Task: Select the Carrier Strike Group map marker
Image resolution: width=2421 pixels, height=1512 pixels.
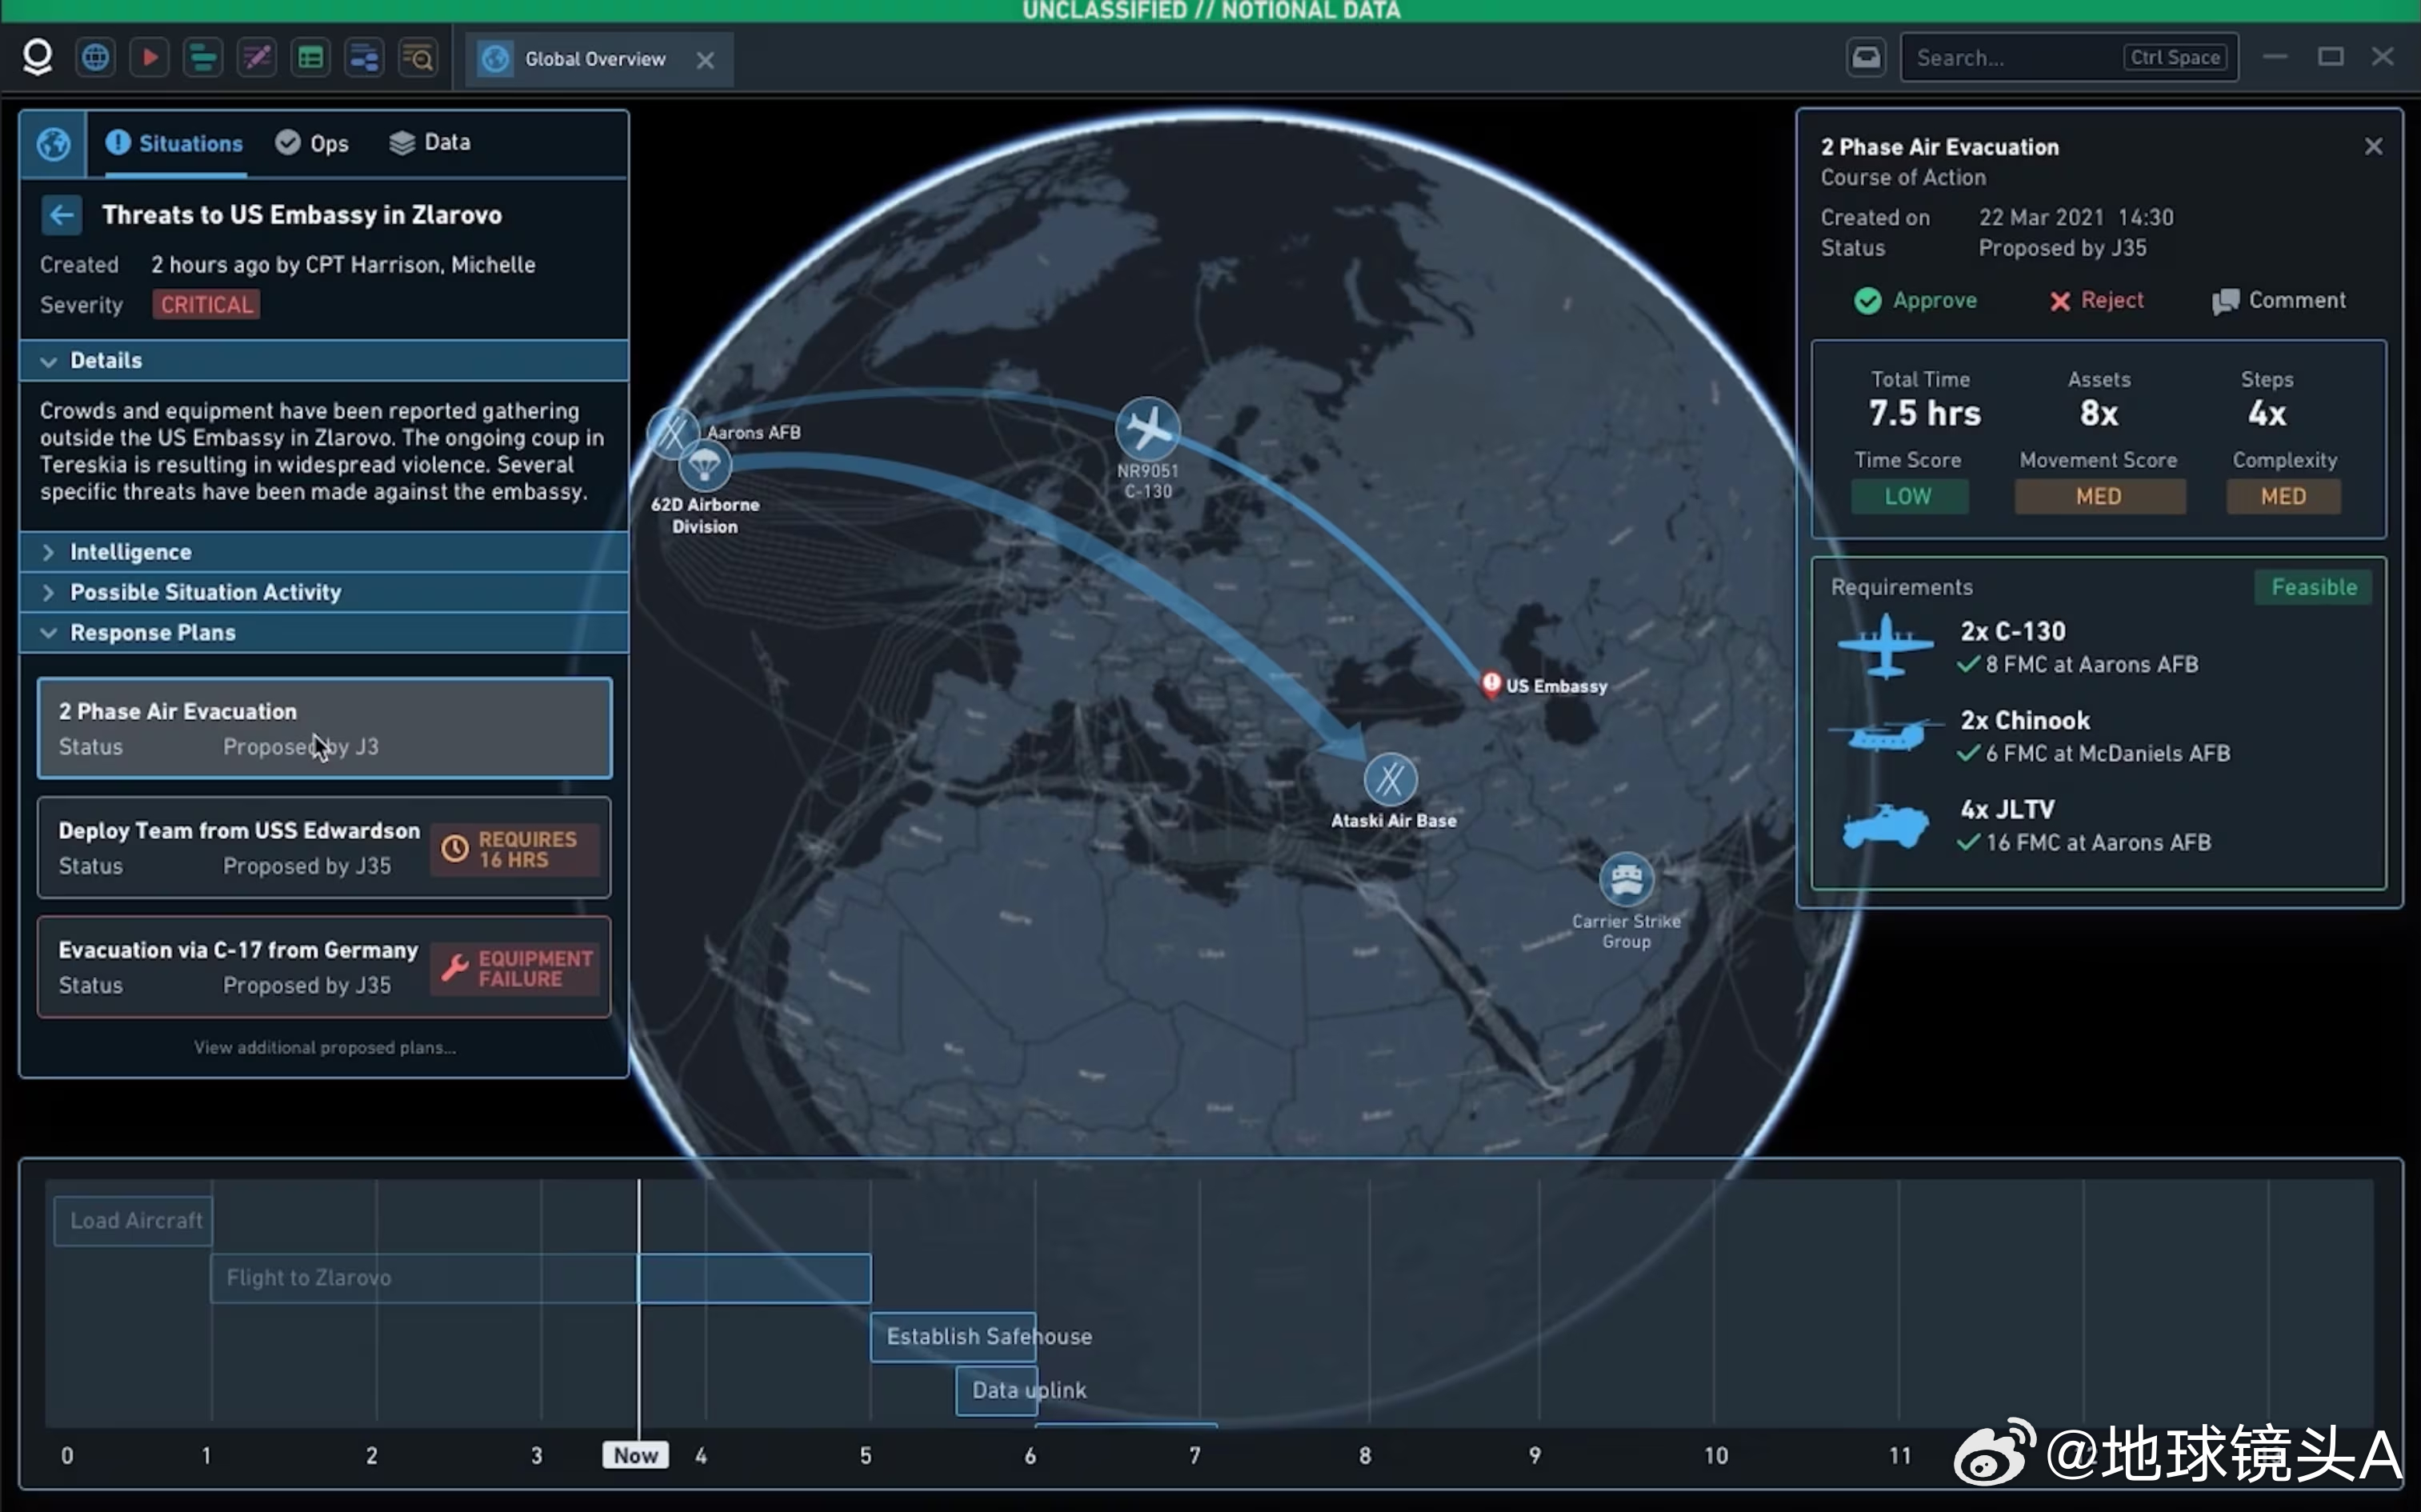Action: point(1626,880)
